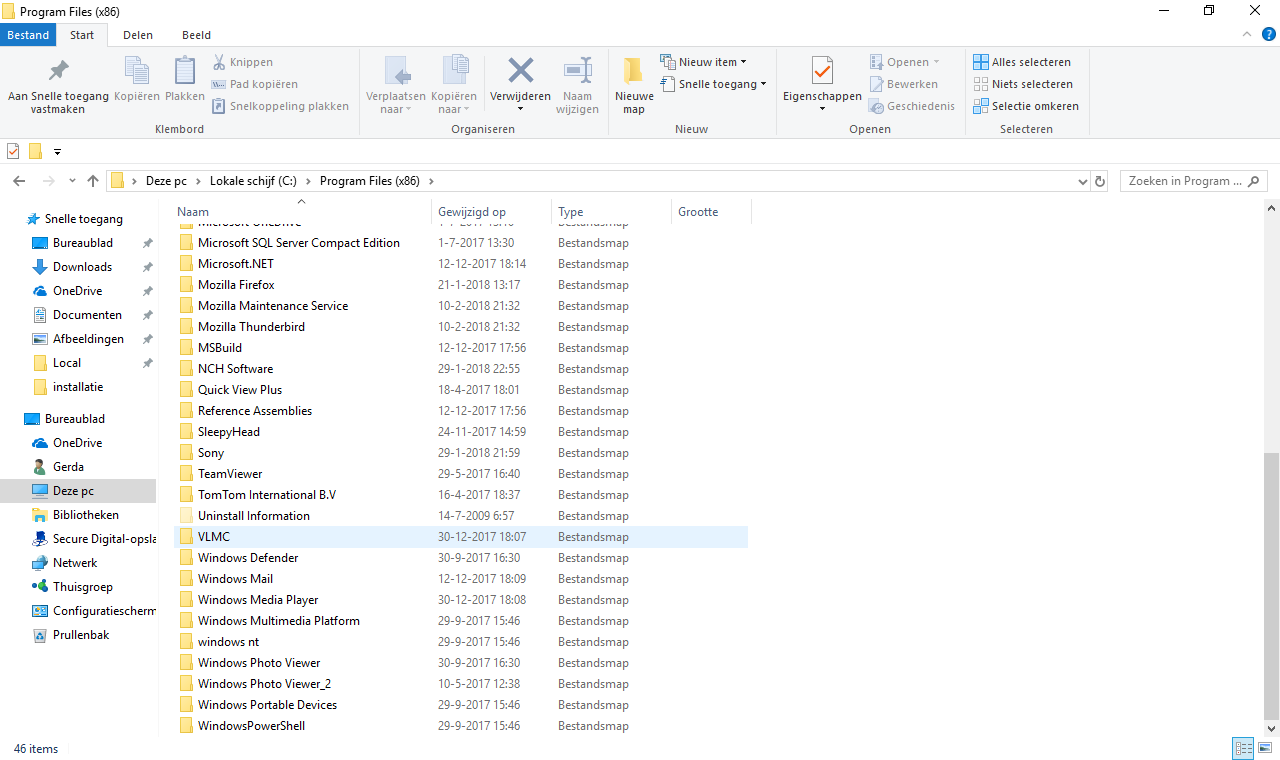Open the Verplaatsen naar menu
1280x760 pixels.
(x=397, y=86)
